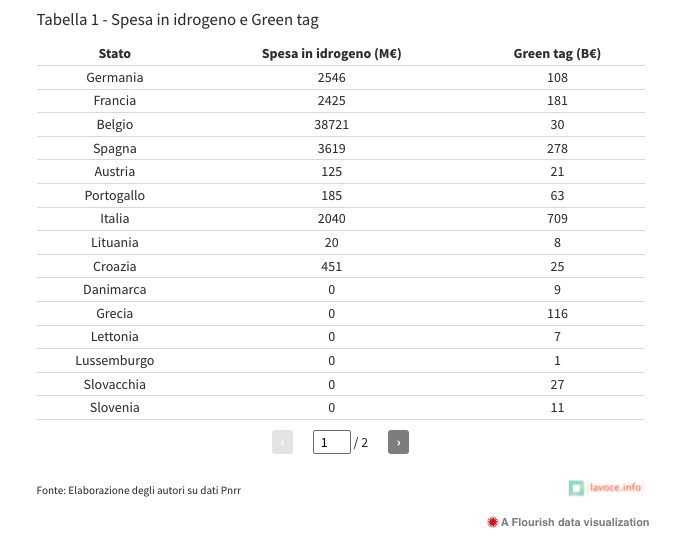Open the Flourish data visualization link
Screen dimensions: 692x536
[x=574, y=522]
